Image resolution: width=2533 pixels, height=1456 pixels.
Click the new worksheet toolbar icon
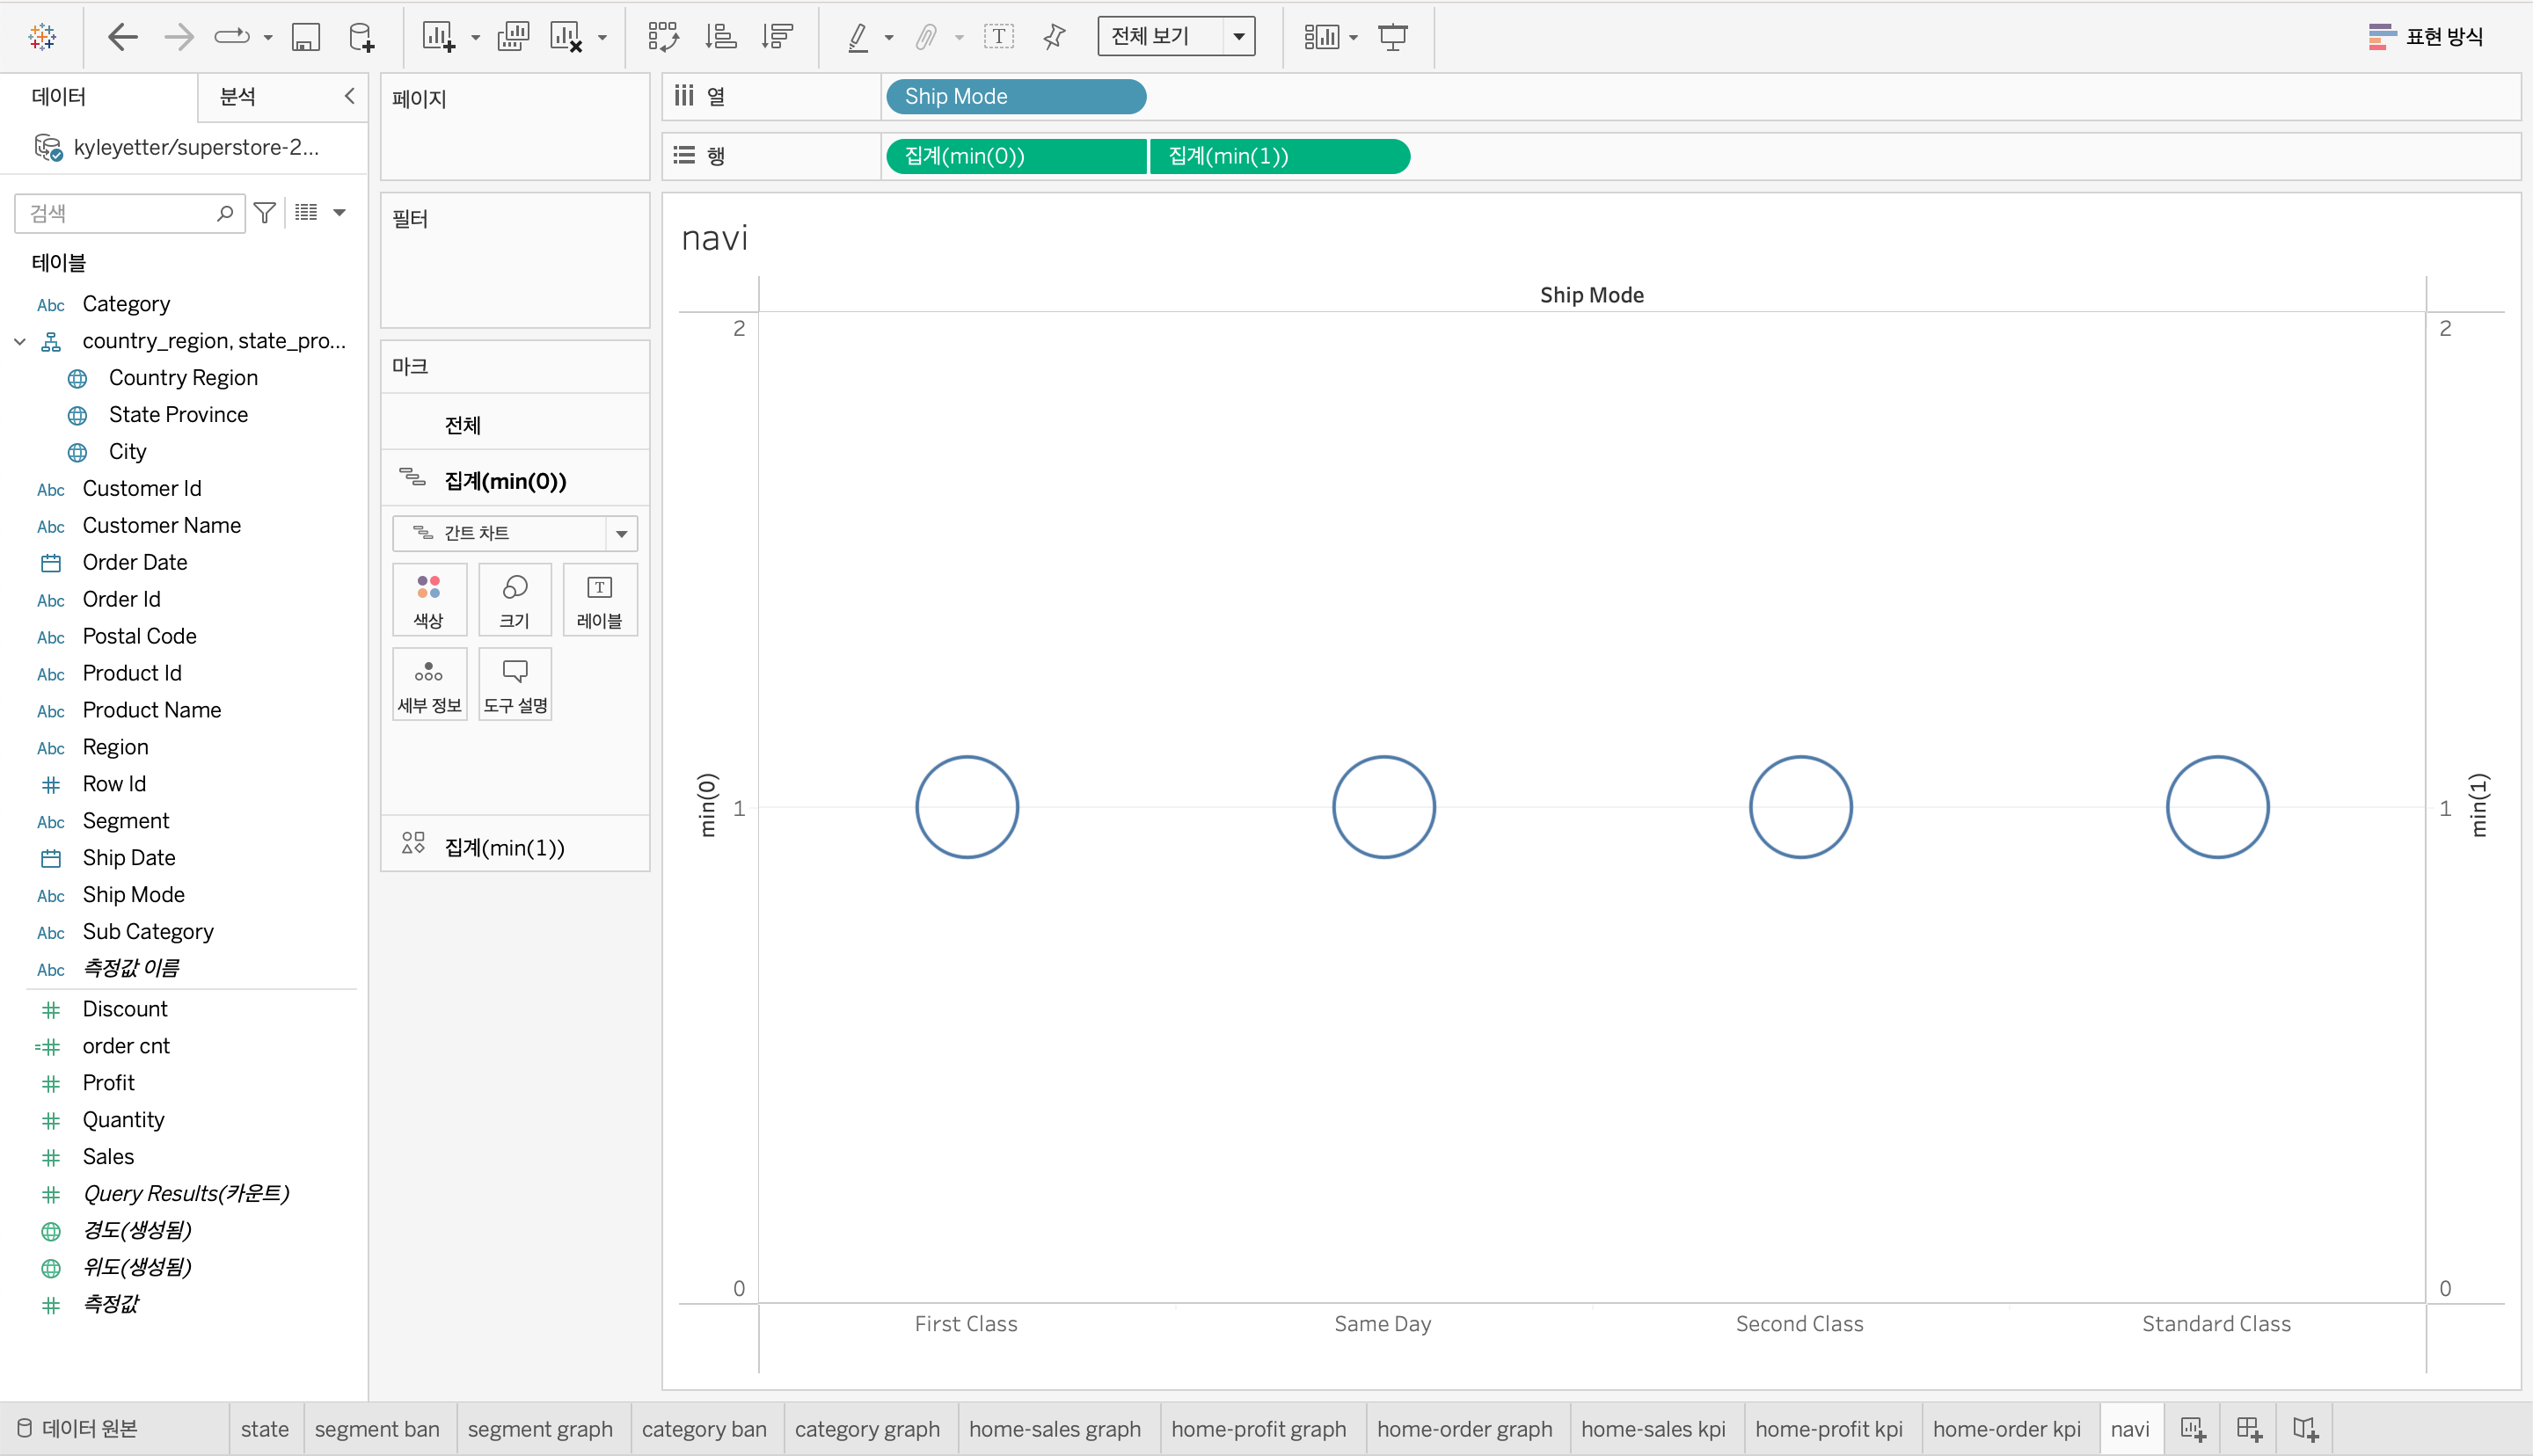point(438,37)
